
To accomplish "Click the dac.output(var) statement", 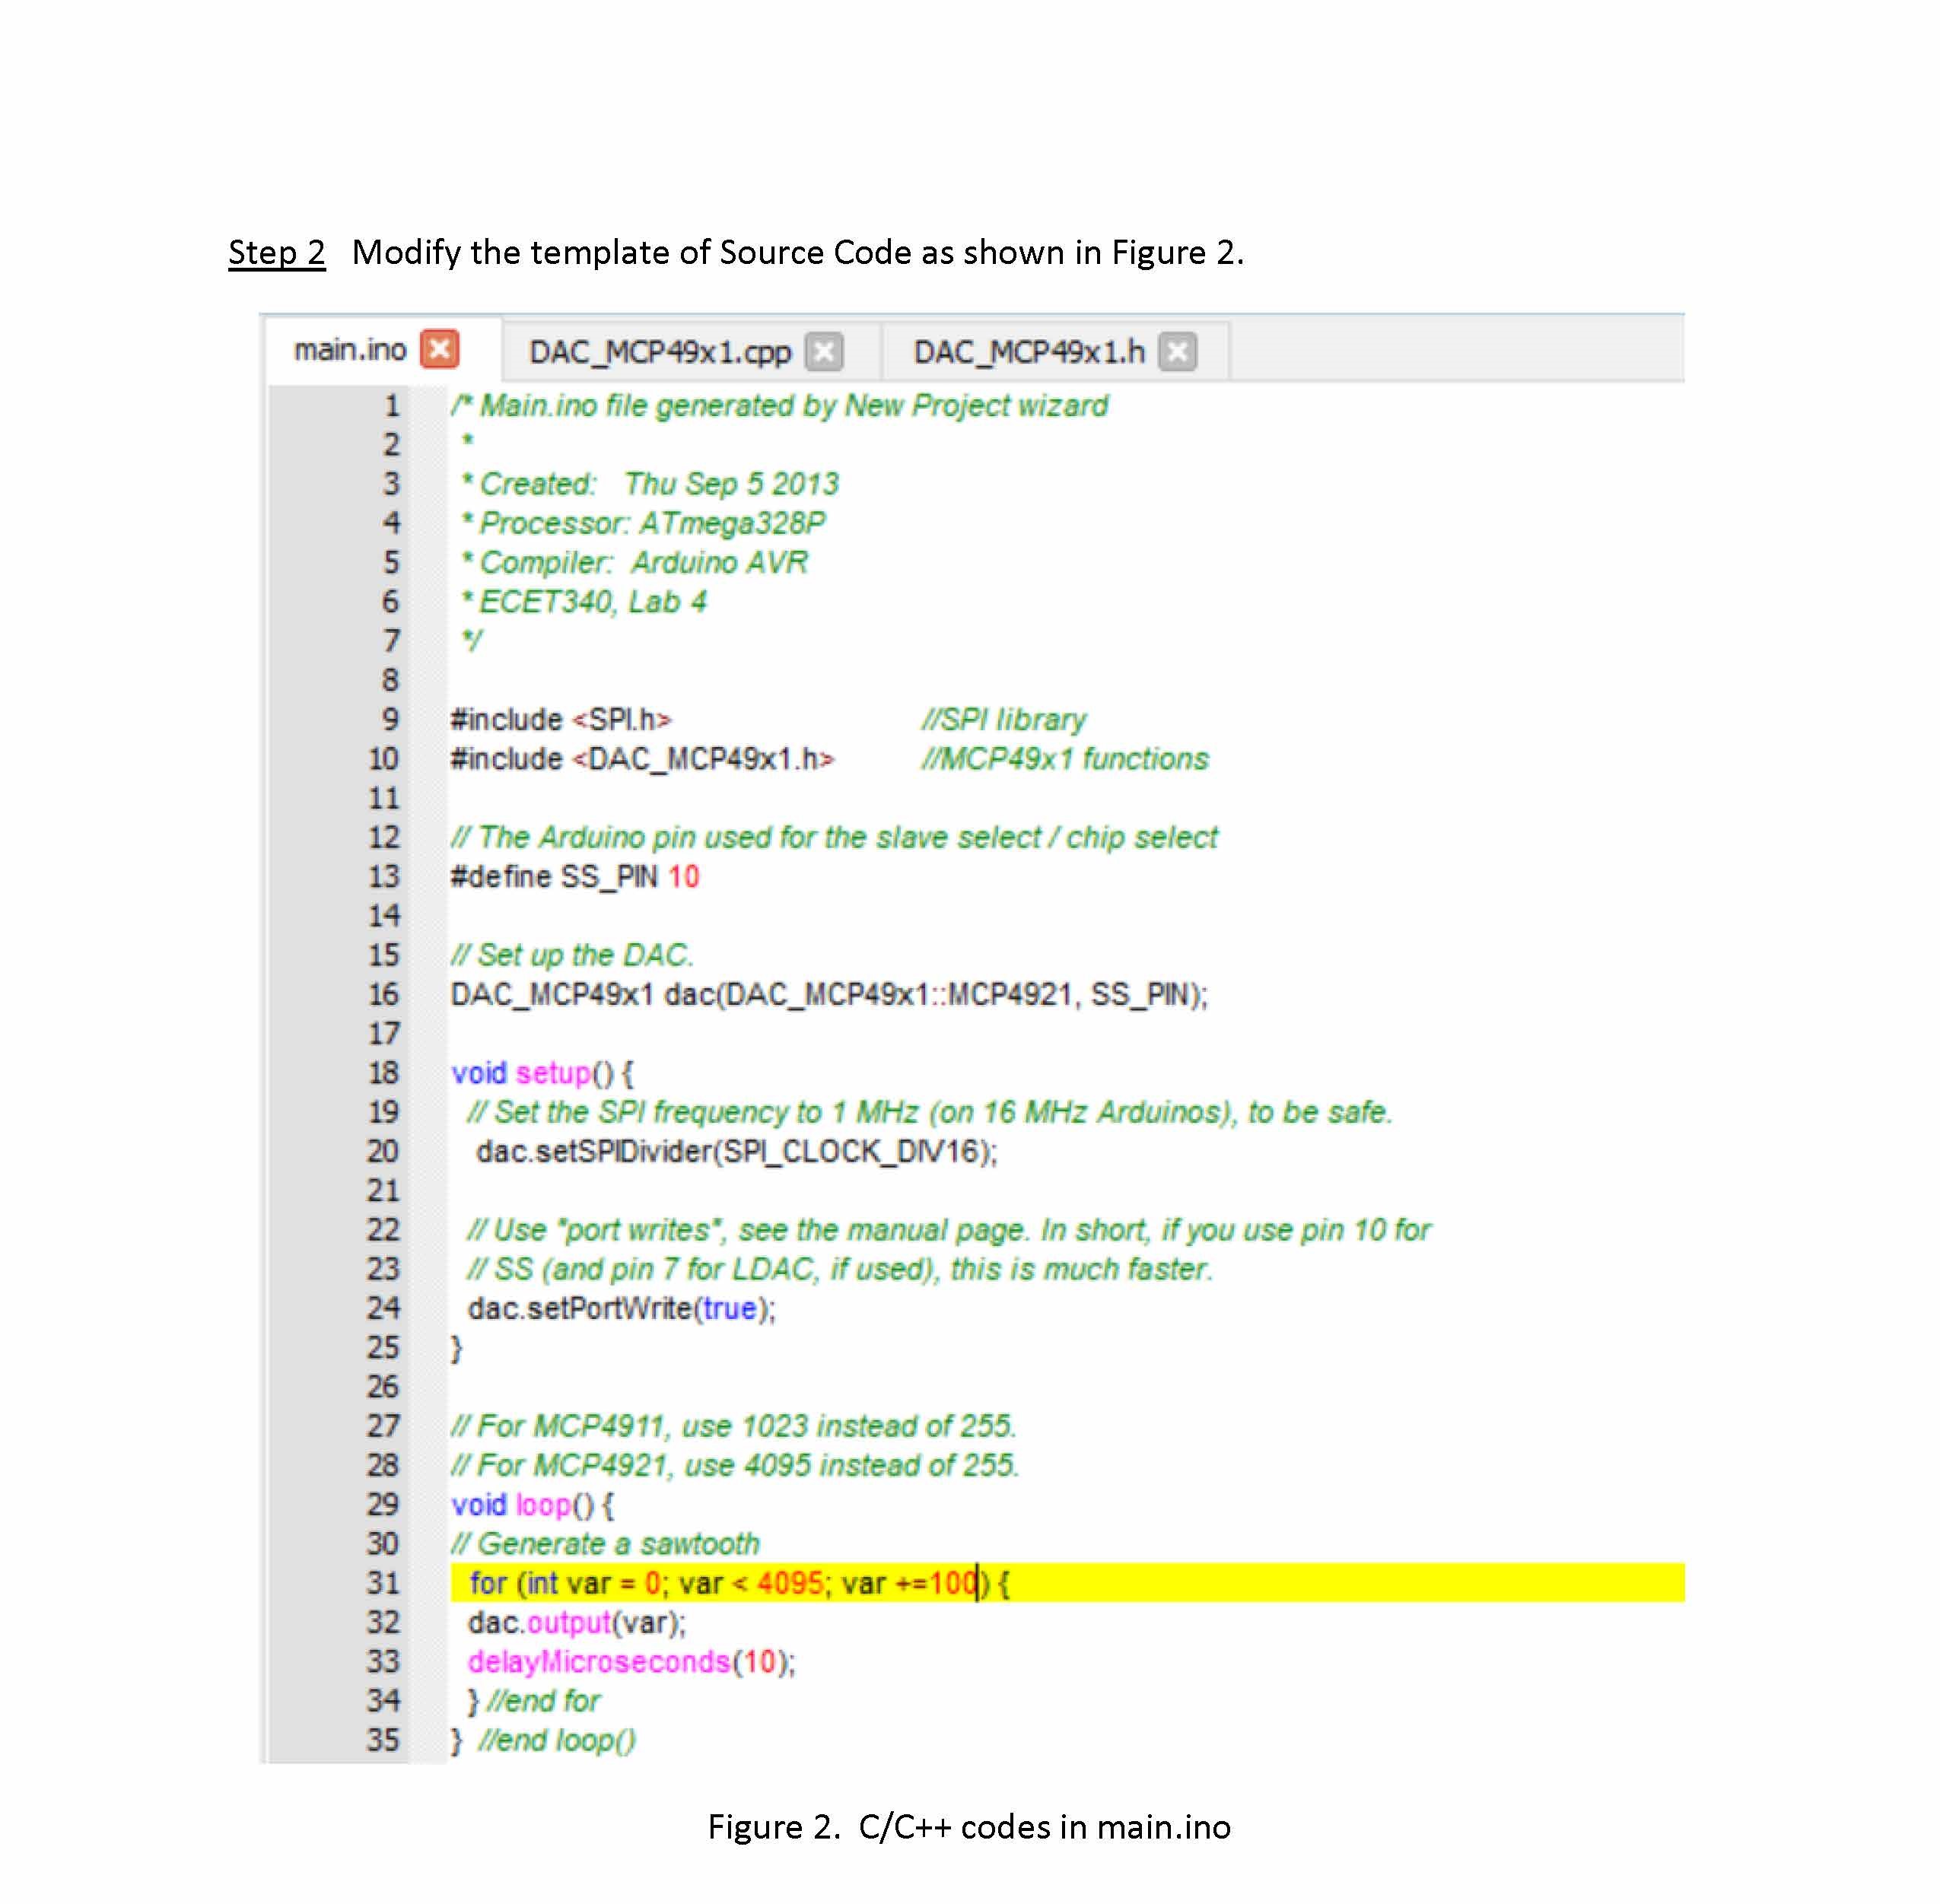I will click(x=576, y=1622).
